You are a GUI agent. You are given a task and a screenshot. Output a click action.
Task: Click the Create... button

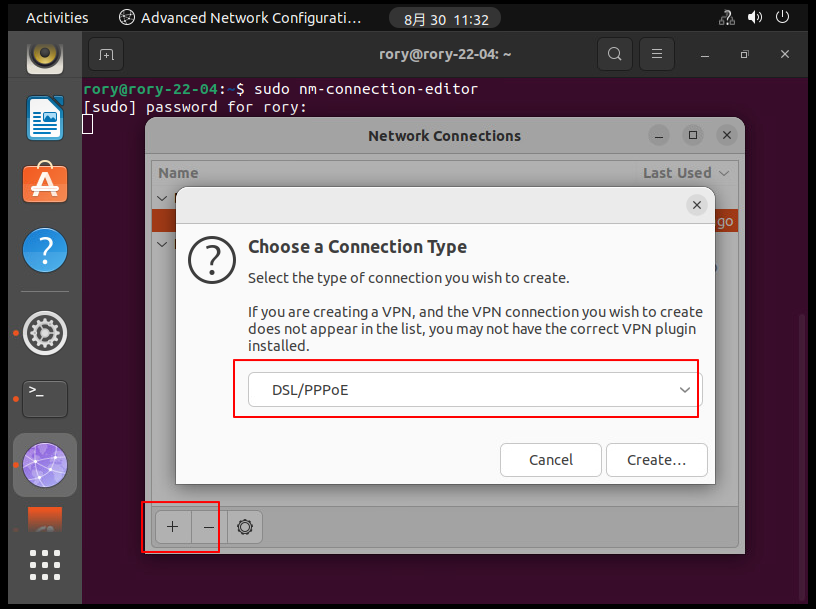(656, 460)
